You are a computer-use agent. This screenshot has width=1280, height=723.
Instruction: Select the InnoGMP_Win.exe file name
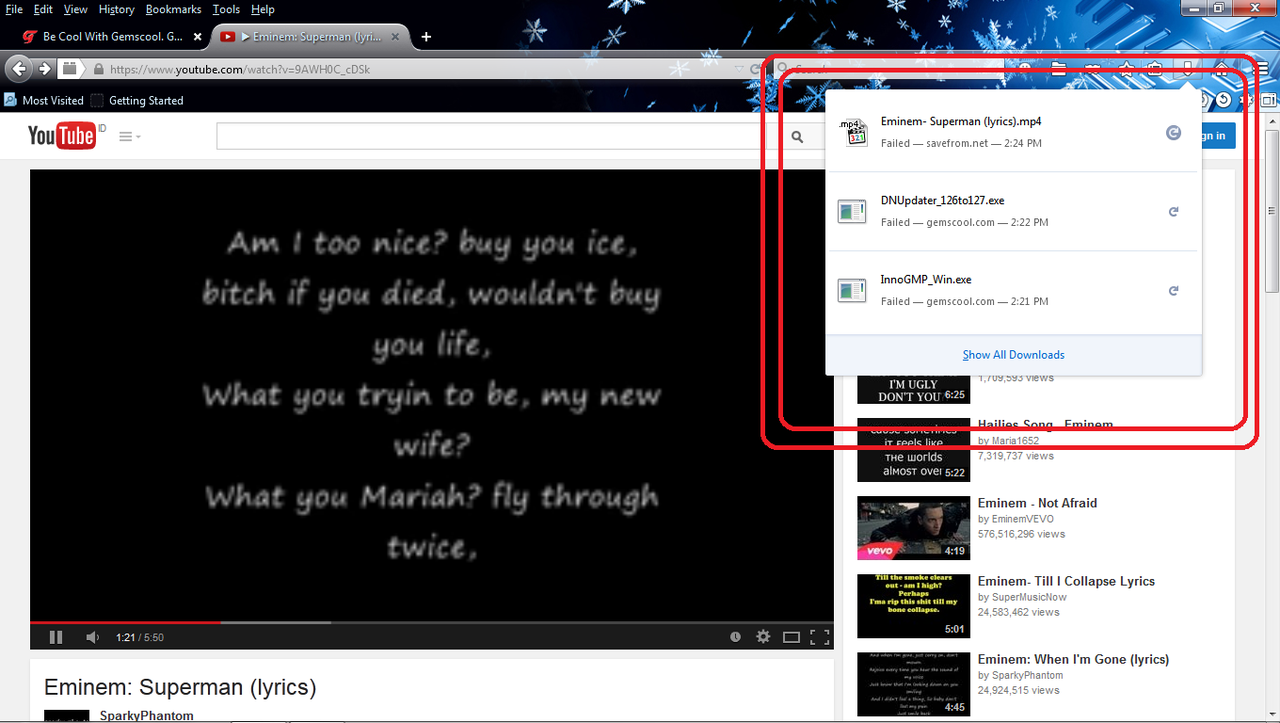(926, 279)
